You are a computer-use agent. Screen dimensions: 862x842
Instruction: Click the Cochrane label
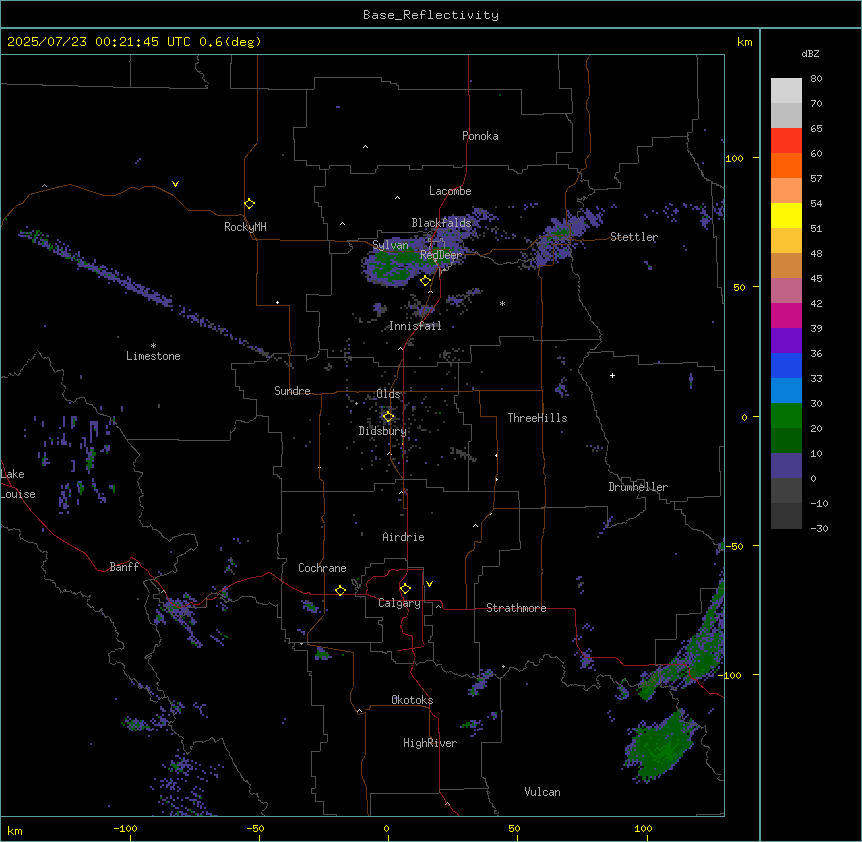pyautogui.click(x=322, y=568)
